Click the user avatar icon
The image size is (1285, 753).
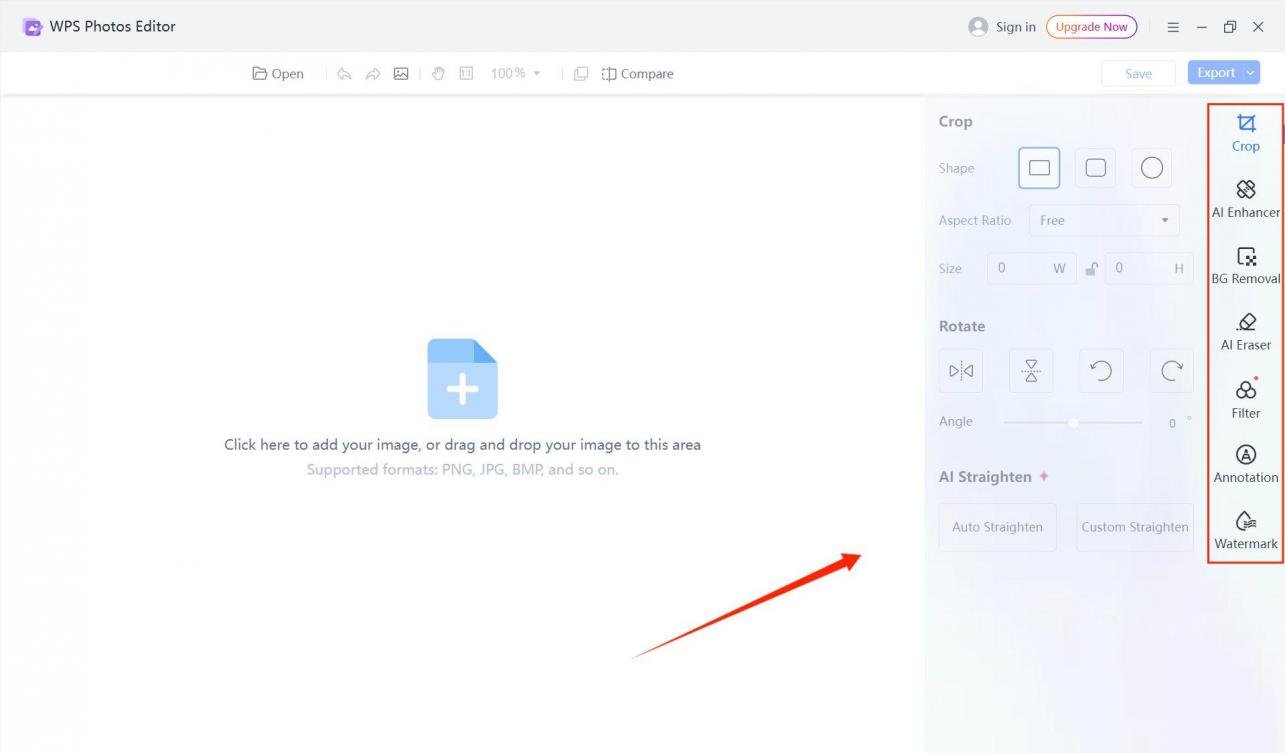pos(978,27)
